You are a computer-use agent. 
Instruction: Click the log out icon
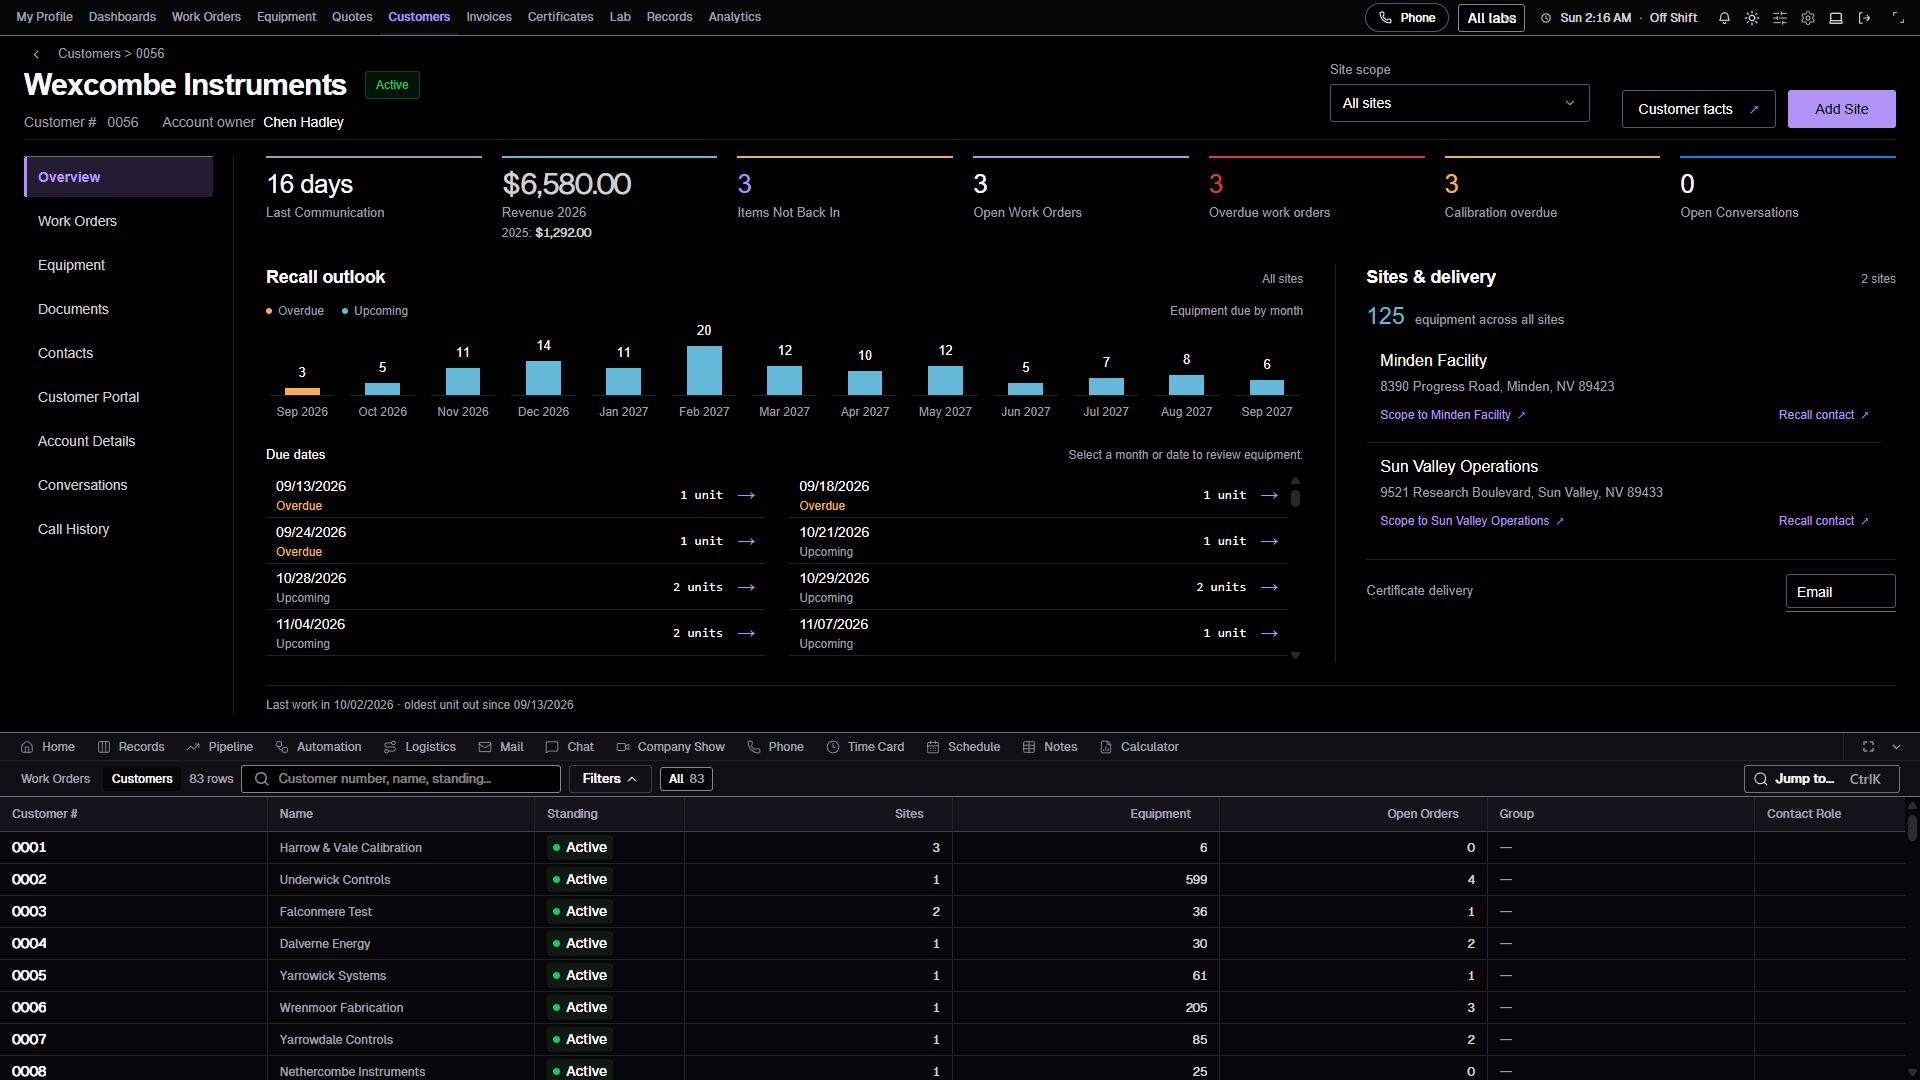pyautogui.click(x=1864, y=18)
